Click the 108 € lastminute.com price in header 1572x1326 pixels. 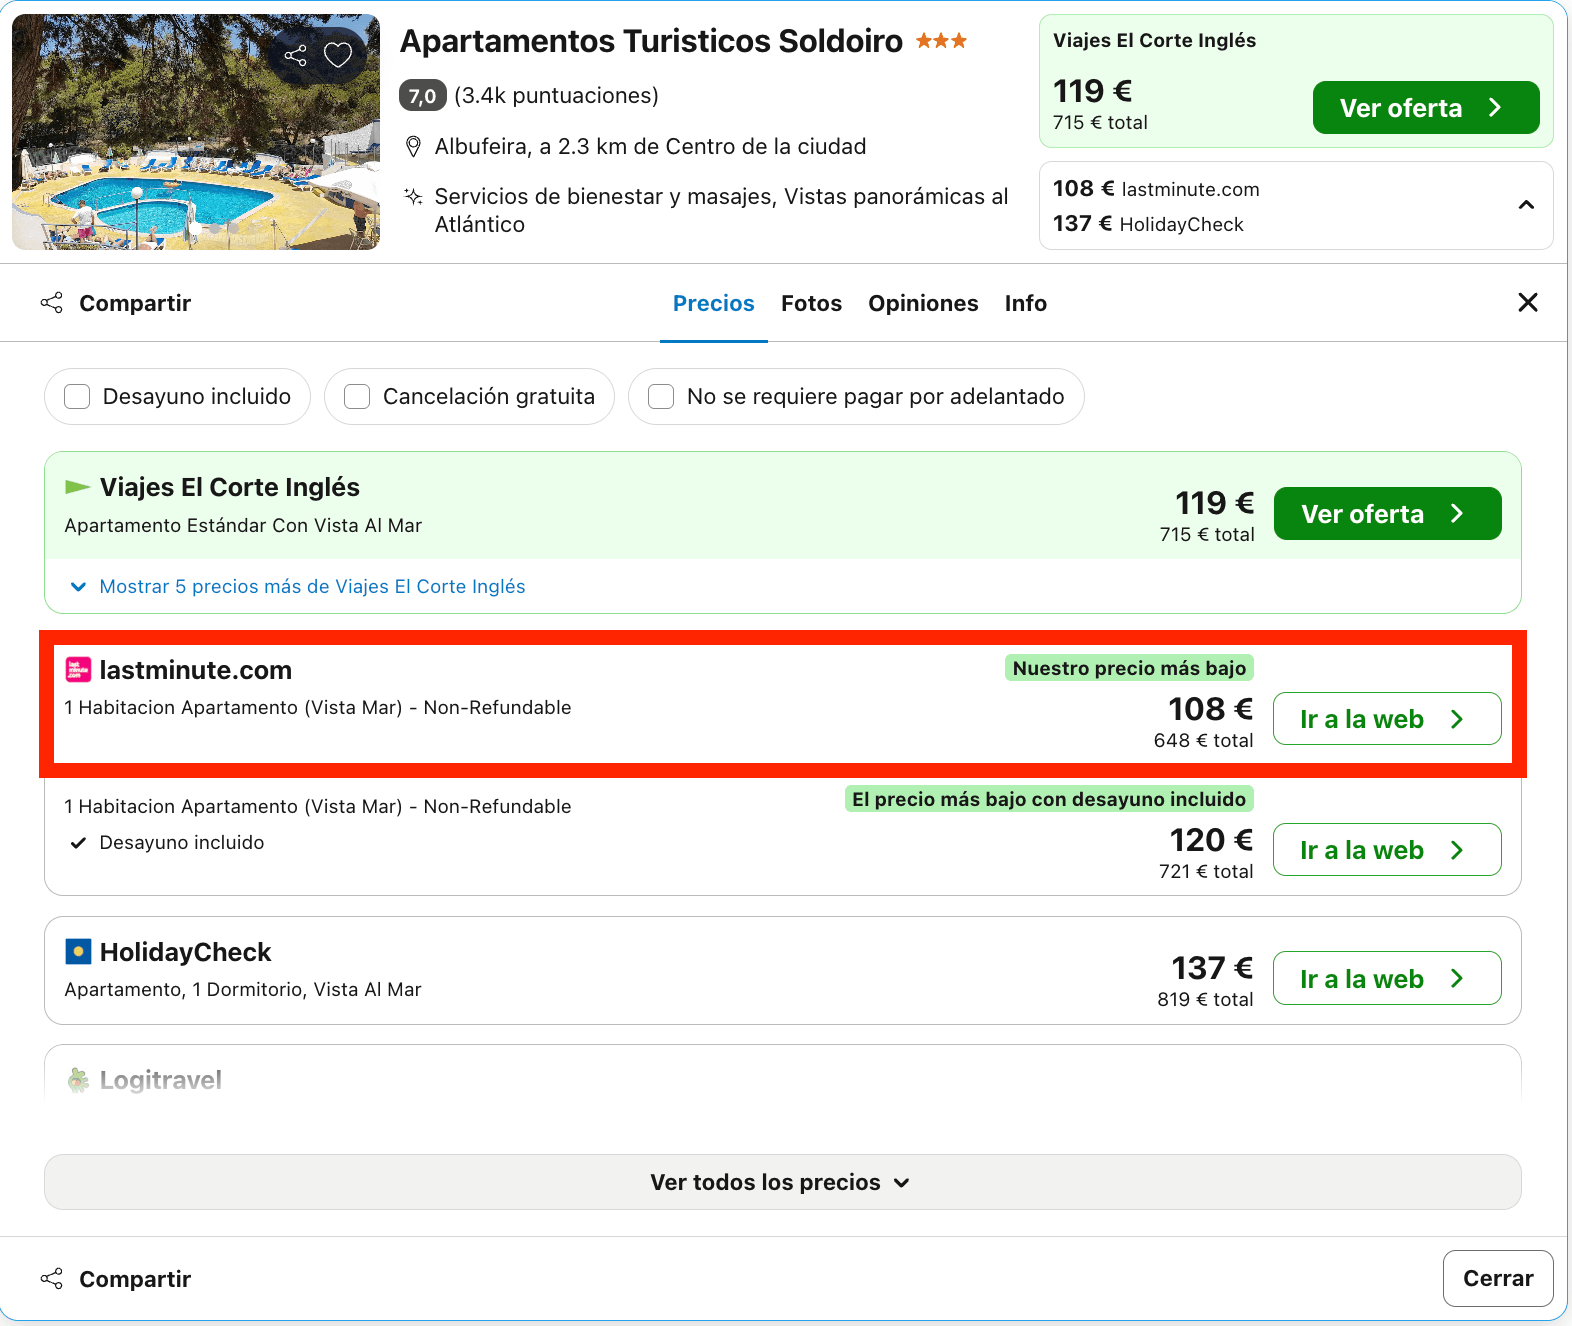point(1156,189)
